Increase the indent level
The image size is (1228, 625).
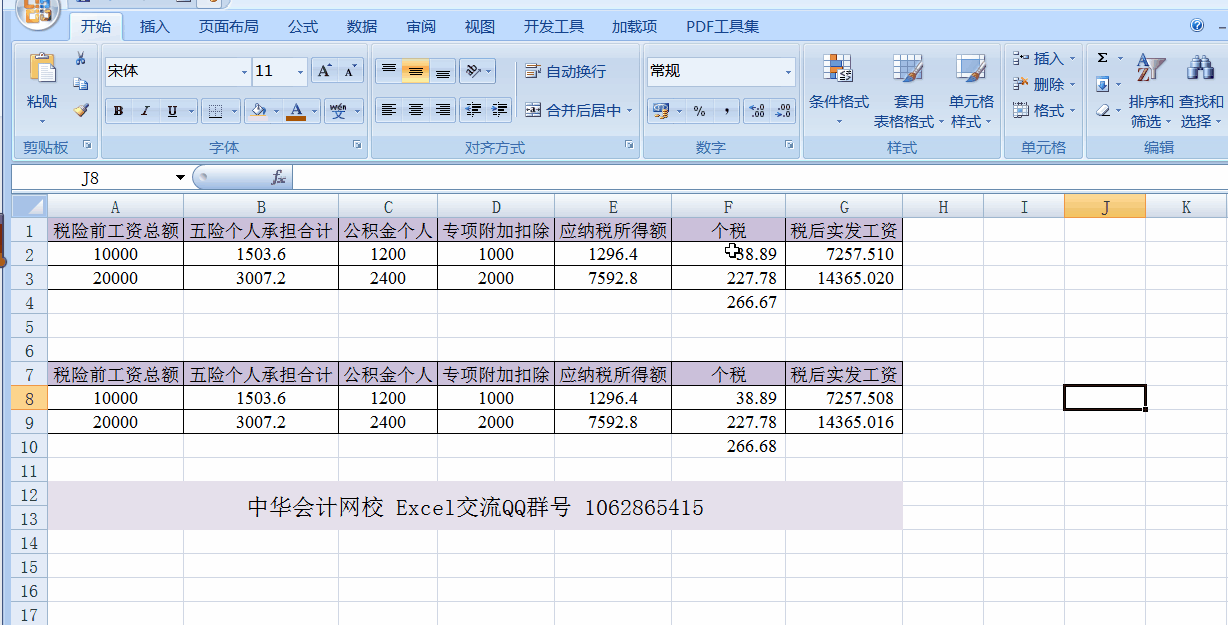point(500,110)
